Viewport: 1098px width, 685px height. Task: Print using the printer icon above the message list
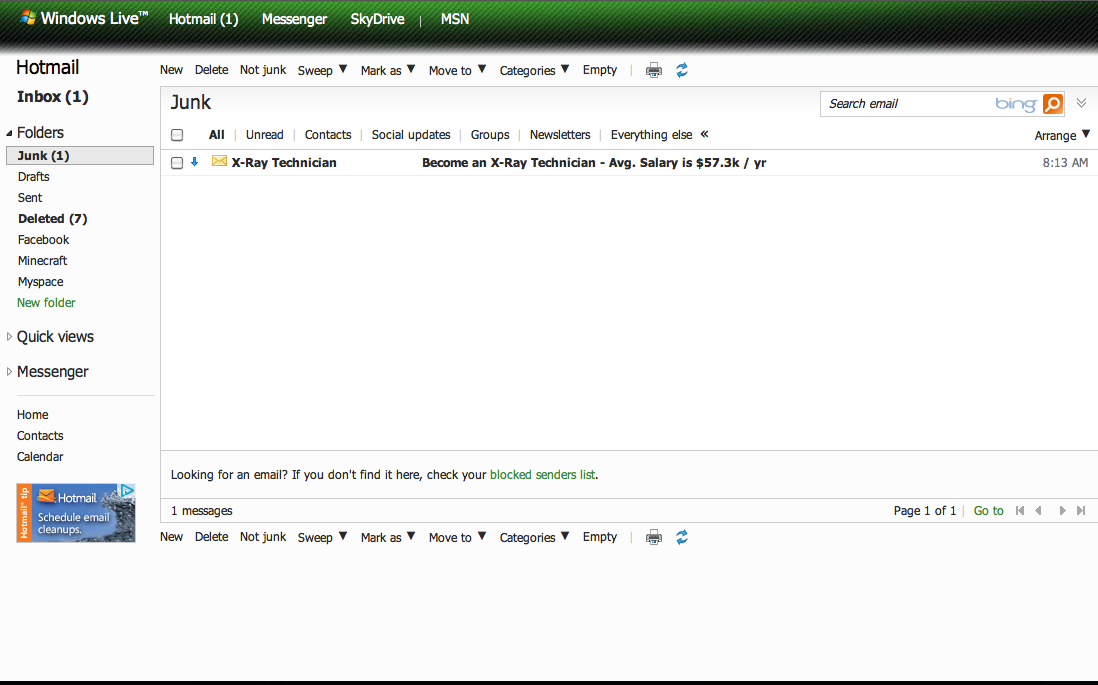pos(654,70)
